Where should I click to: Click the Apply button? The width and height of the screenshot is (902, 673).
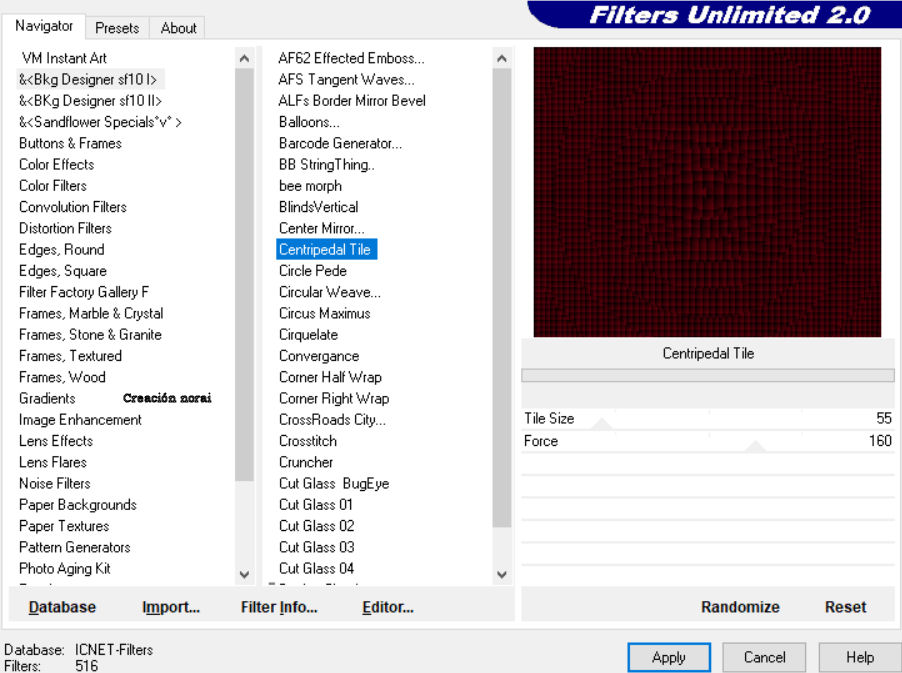(x=669, y=657)
